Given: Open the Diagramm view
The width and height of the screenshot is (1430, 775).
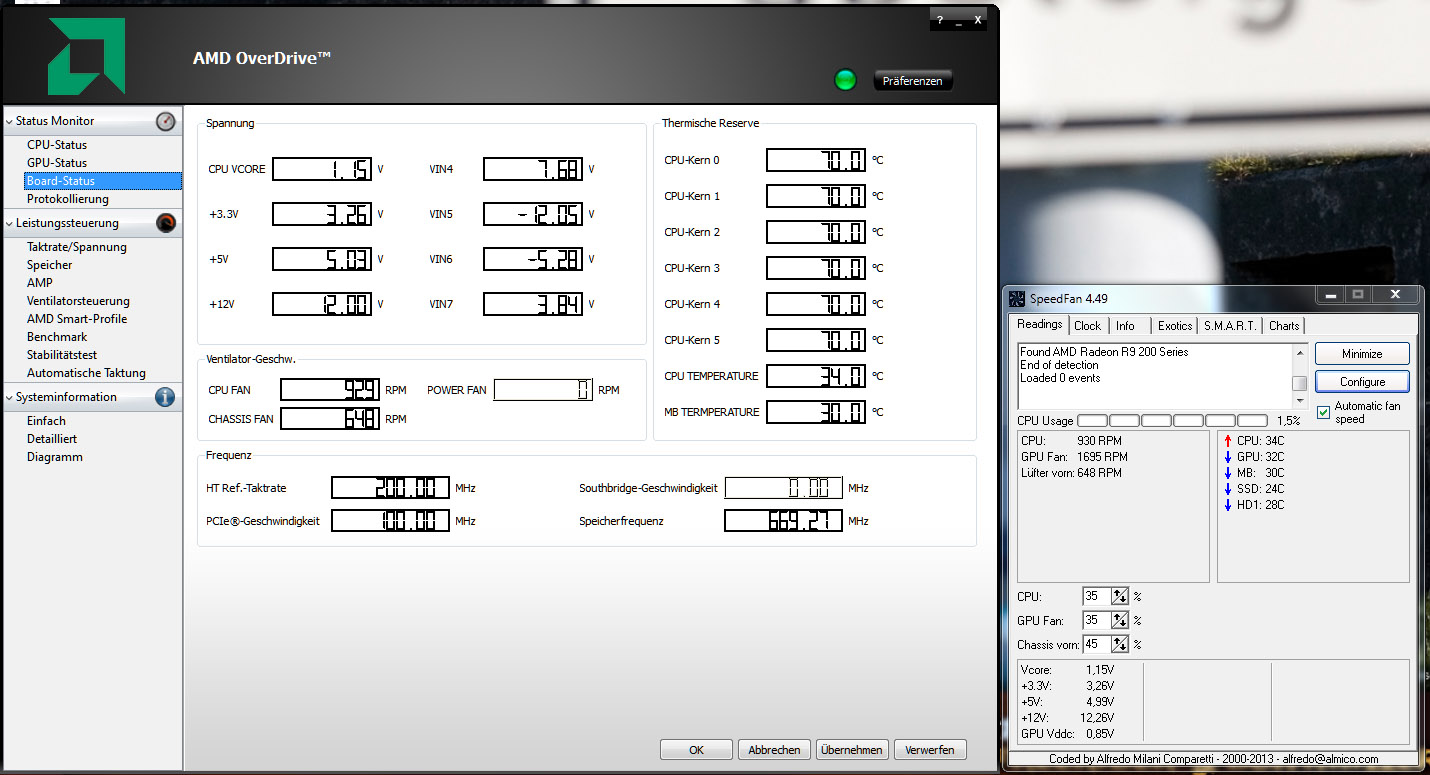Looking at the screenshot, I should (55, 457).
